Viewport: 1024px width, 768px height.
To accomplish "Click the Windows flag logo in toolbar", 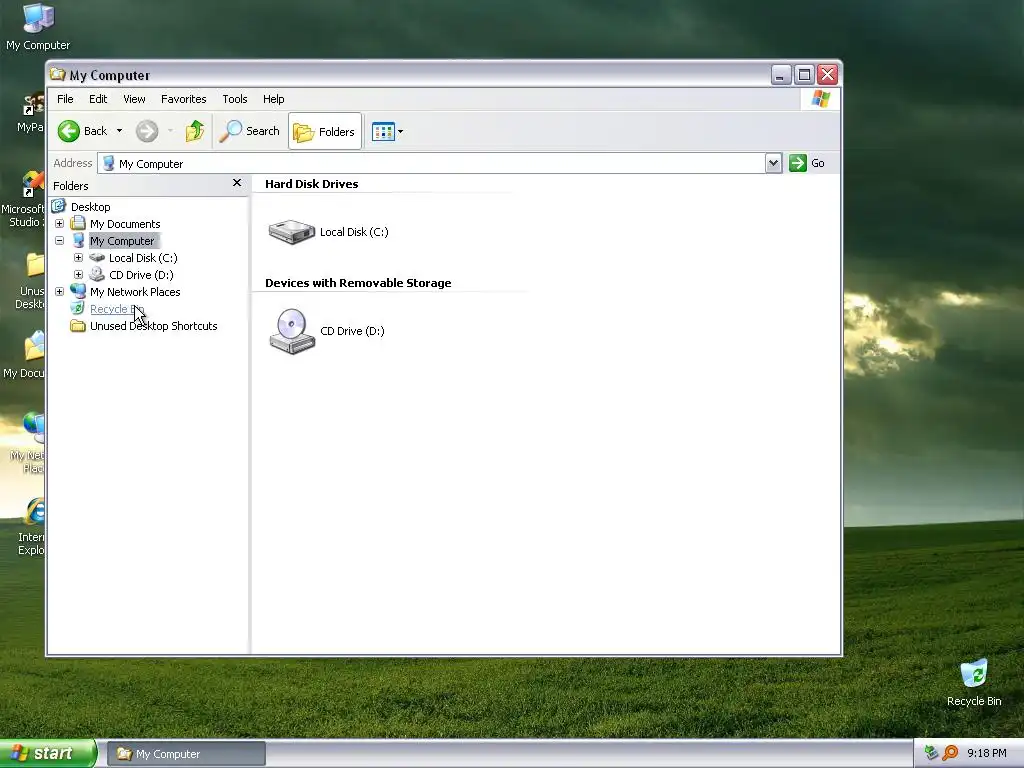I will click(820, 99).
